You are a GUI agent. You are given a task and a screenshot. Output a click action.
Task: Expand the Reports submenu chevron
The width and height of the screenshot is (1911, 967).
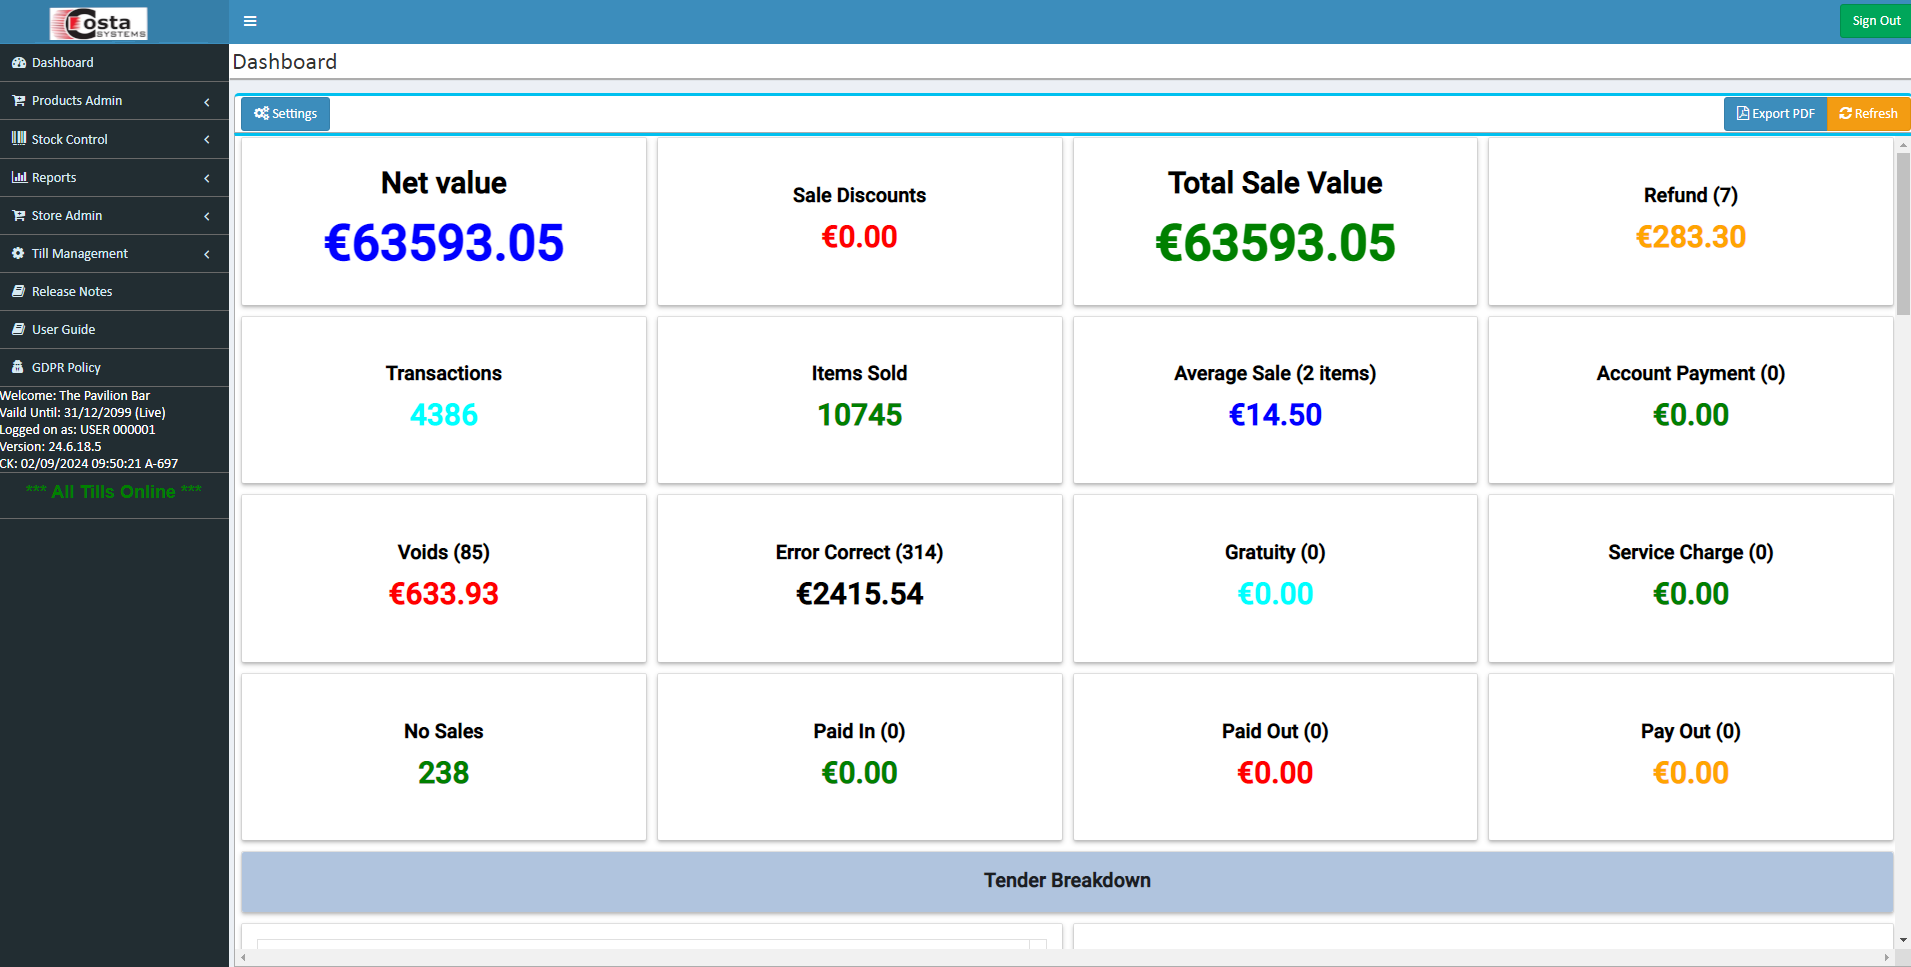point(207,178)
